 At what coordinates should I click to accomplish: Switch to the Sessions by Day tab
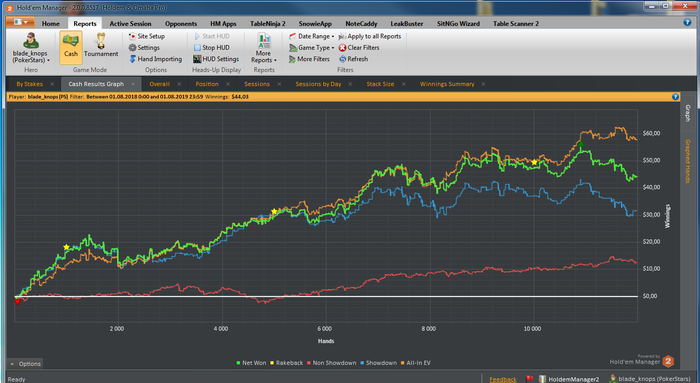pyautogui.click(x=318, y=84)
